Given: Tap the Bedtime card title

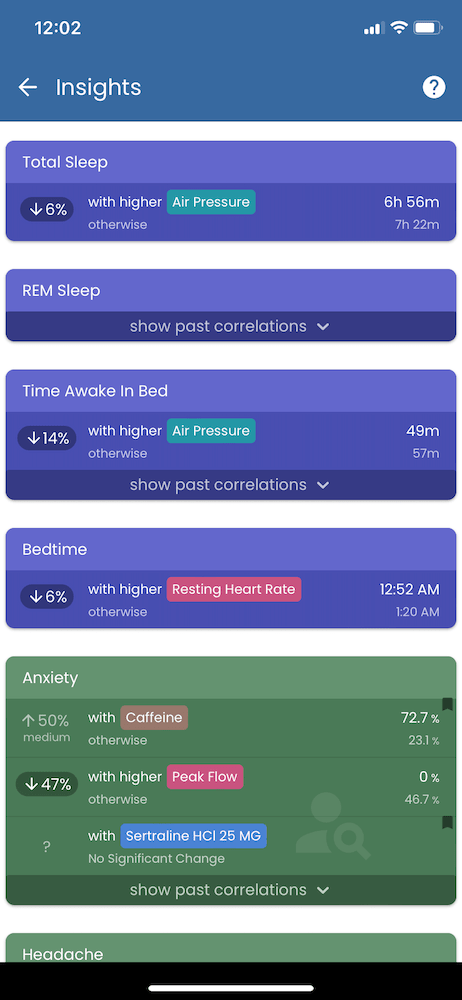Looking at the screenshot, I should click(x=55, y=550).
